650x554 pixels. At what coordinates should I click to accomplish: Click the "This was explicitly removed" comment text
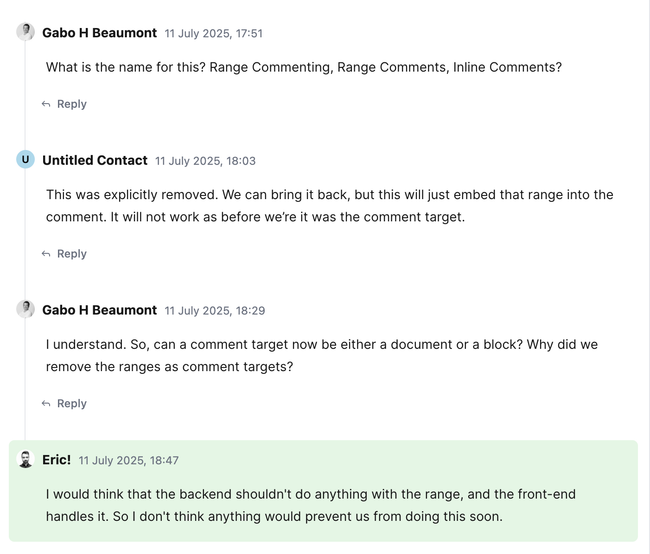329,205
